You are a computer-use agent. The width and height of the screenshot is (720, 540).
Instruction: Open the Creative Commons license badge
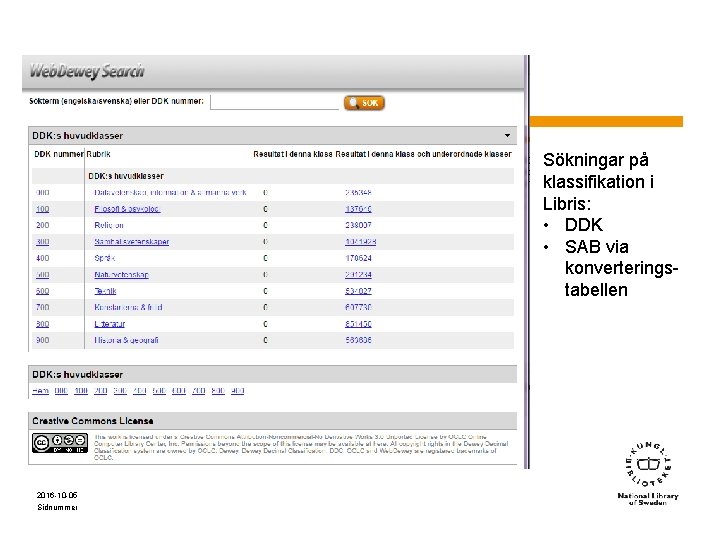[x=60, y=443]
